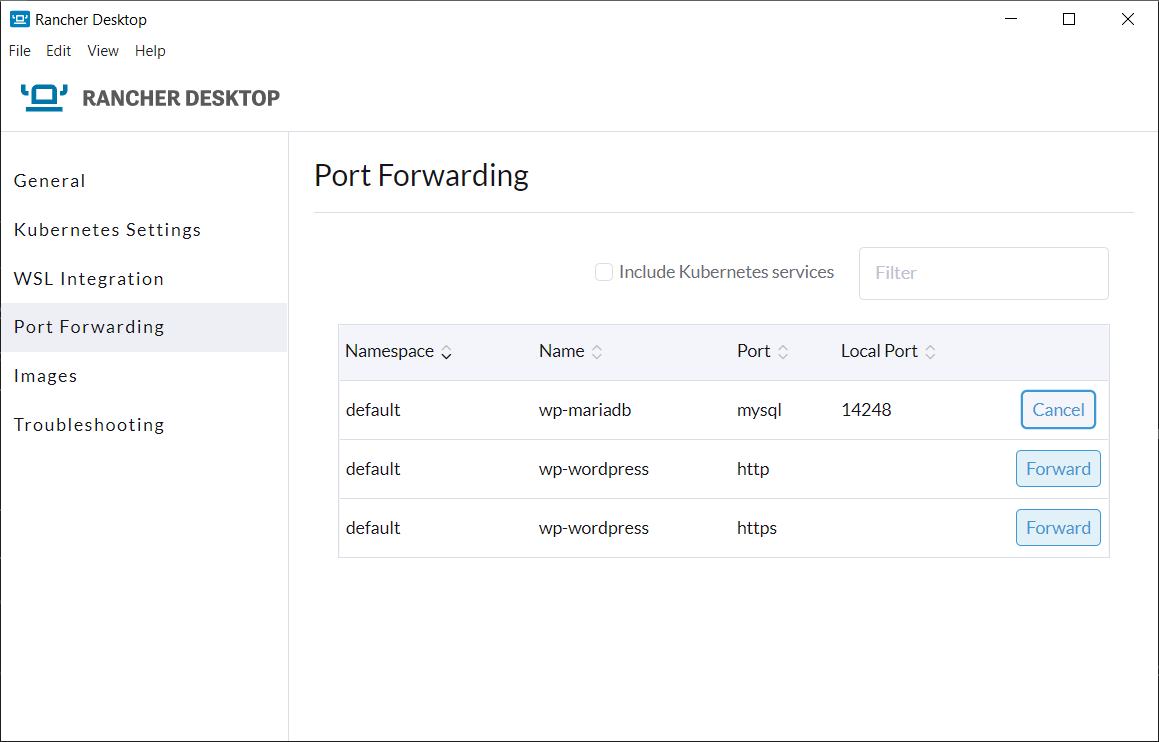Open the File menu
This screenshot has width=1159, height=742.
20,51
